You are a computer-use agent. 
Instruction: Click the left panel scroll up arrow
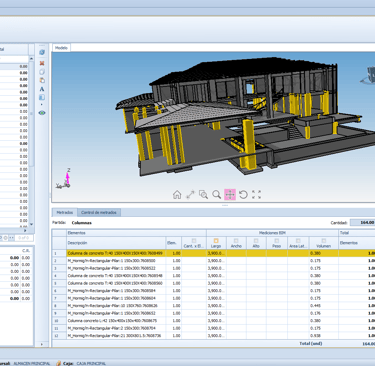(x=31, y=59)
